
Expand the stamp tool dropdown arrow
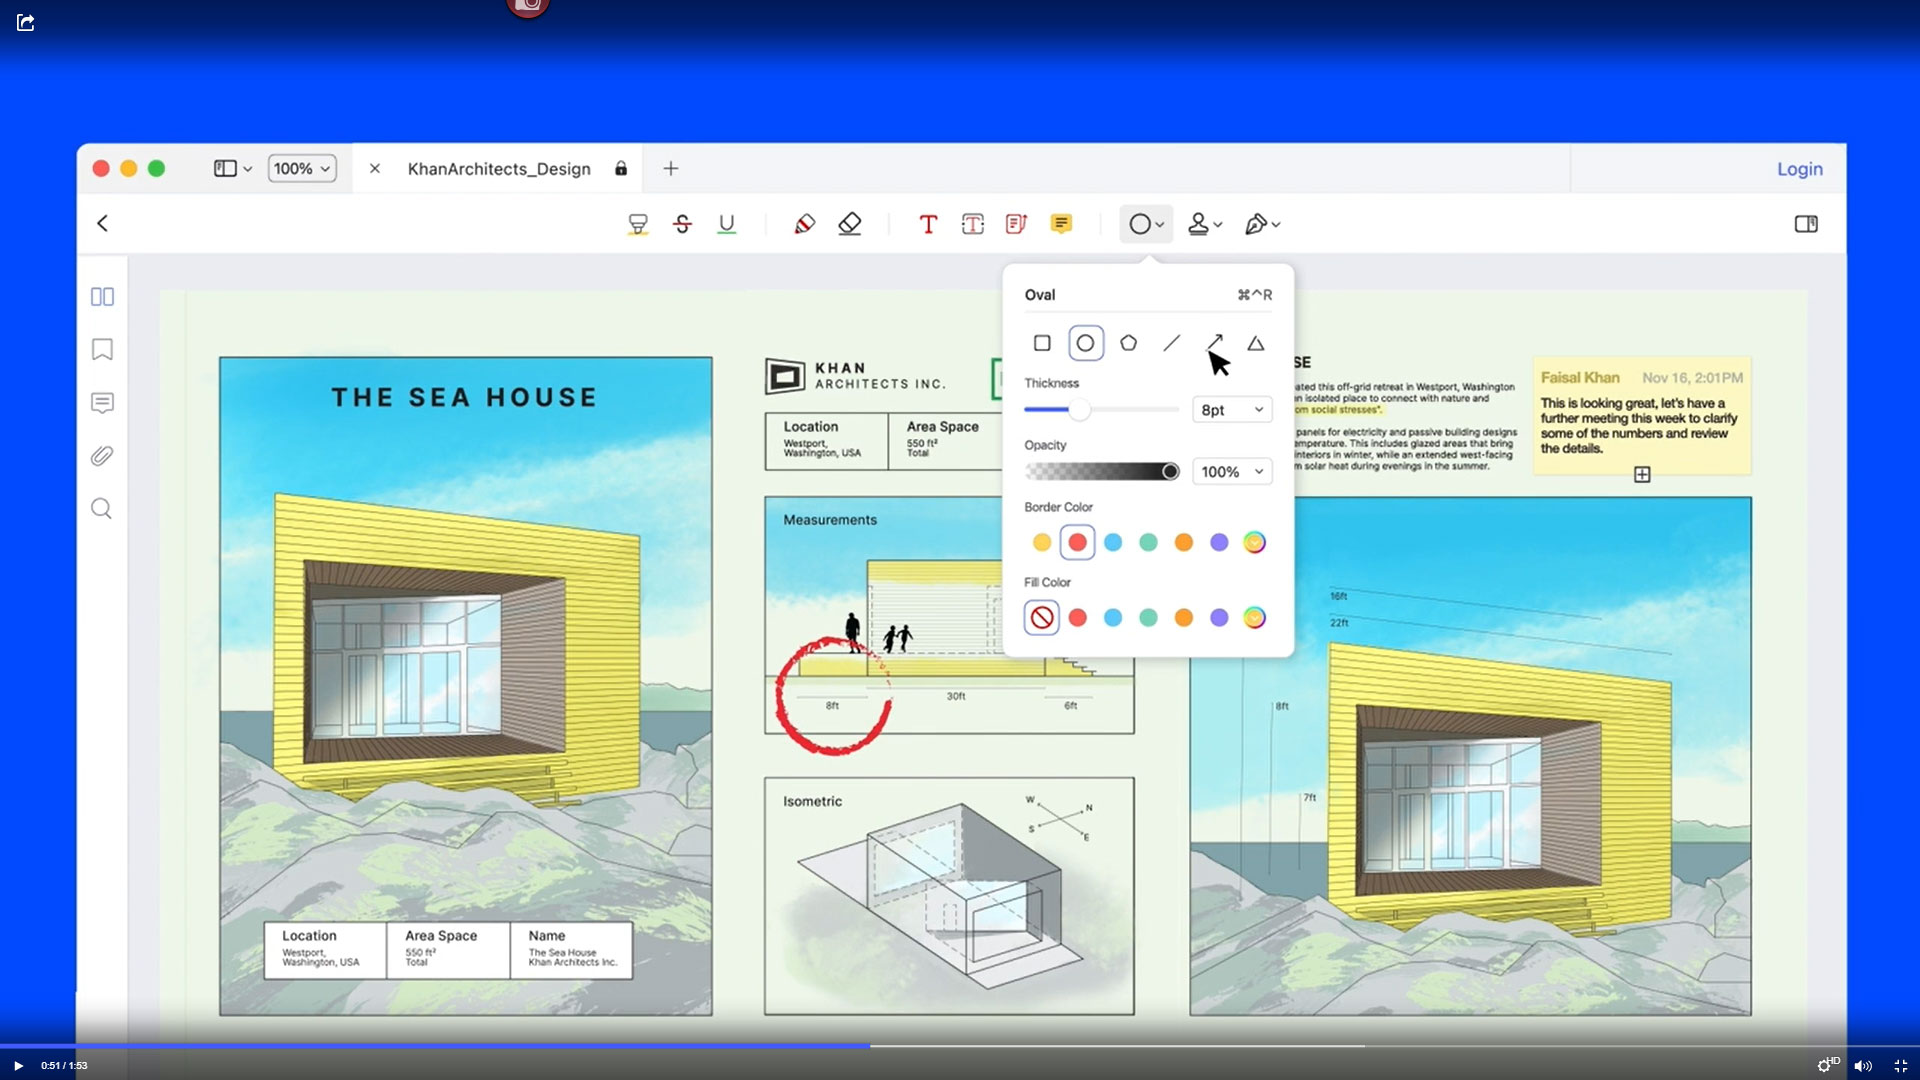[1218, 225]
